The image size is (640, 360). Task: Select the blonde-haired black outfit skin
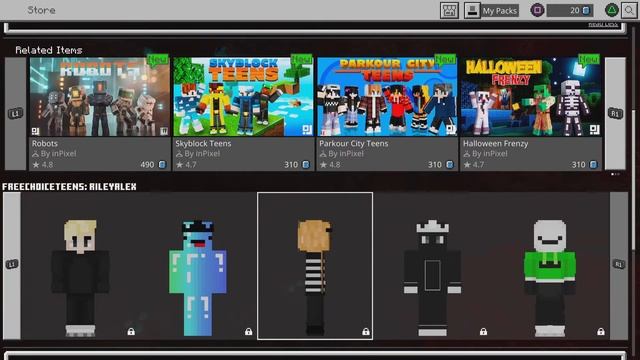[80, 278]
